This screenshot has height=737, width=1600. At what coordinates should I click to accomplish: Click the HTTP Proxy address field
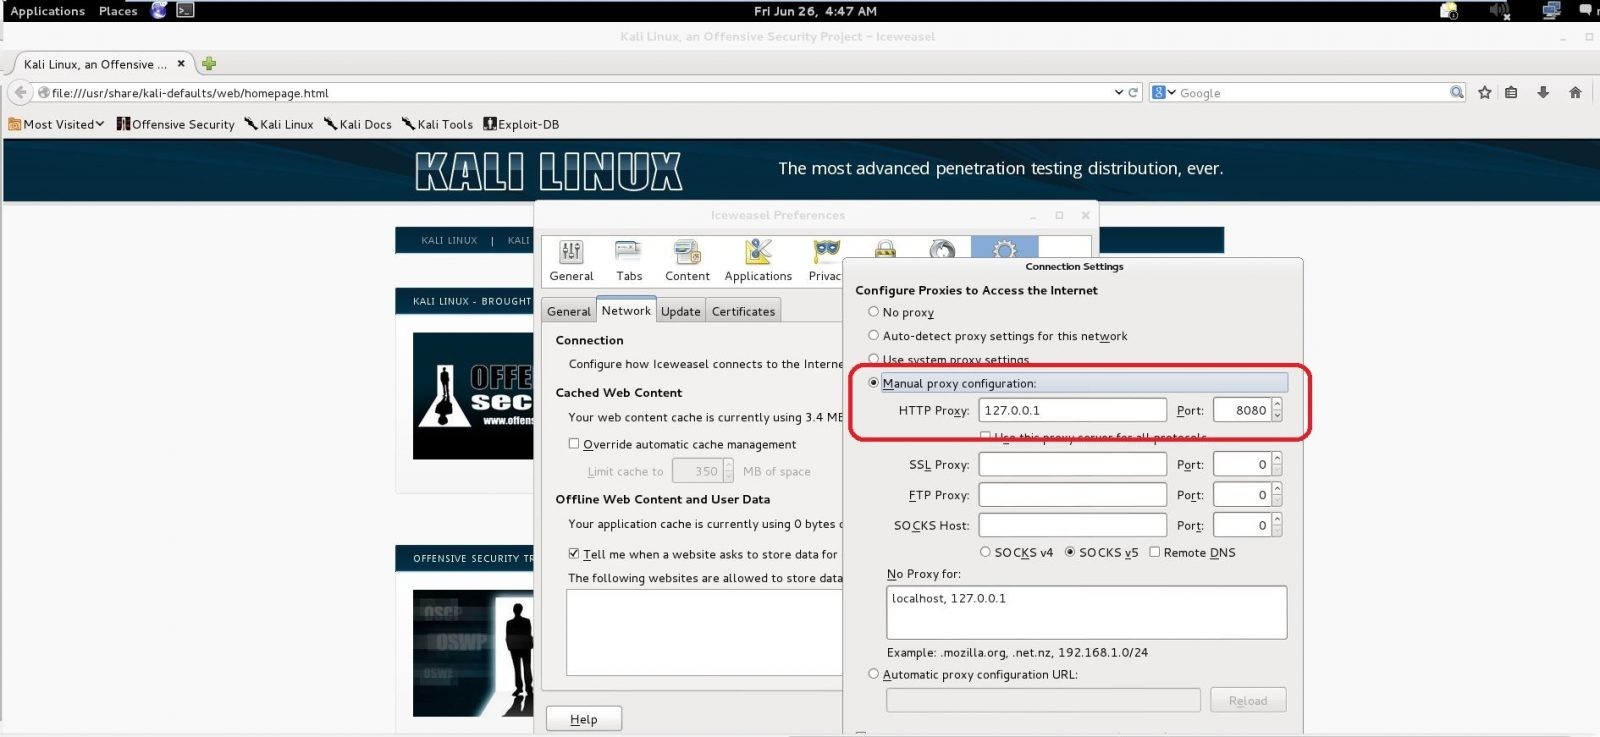click(x=1072, y=410)
